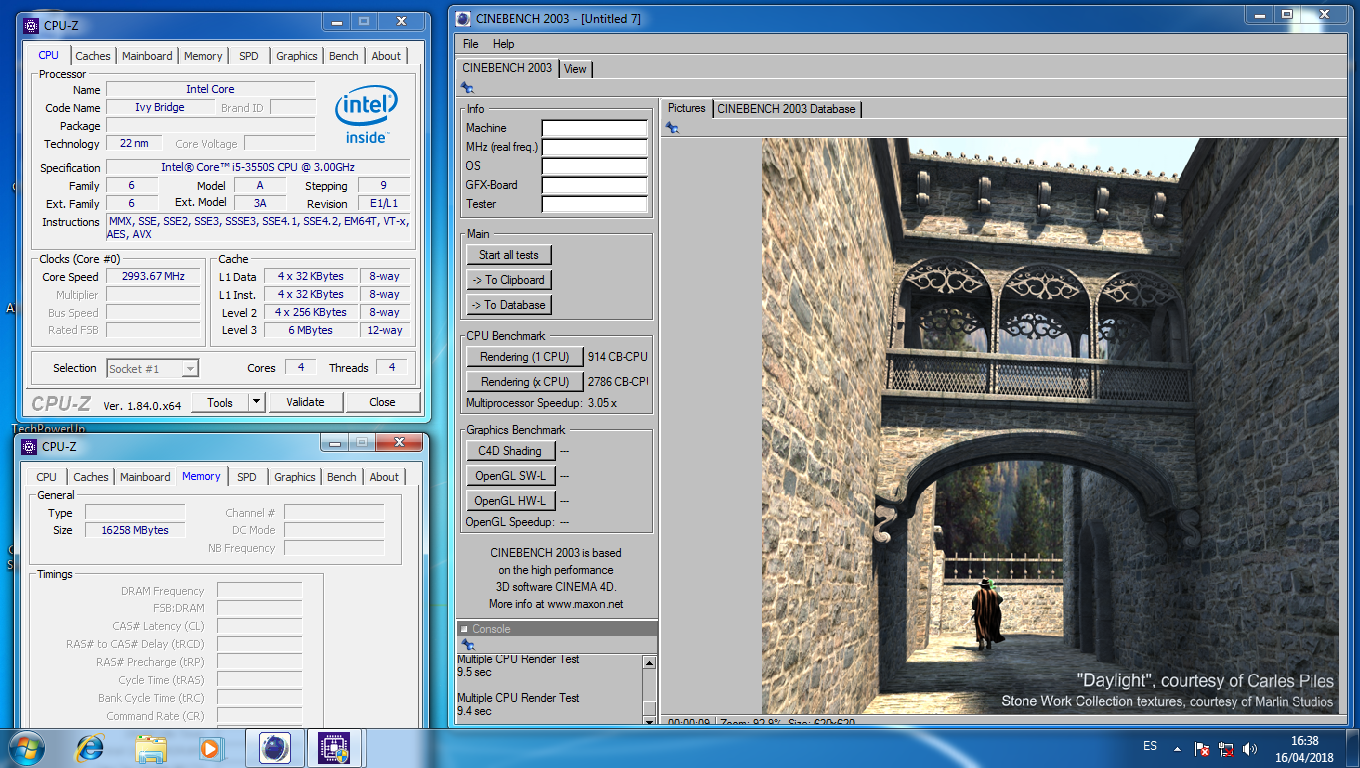
Task: Select the CINEBENCH 2003 main tab
Action: pyautogui.click(x=507, y=68)
